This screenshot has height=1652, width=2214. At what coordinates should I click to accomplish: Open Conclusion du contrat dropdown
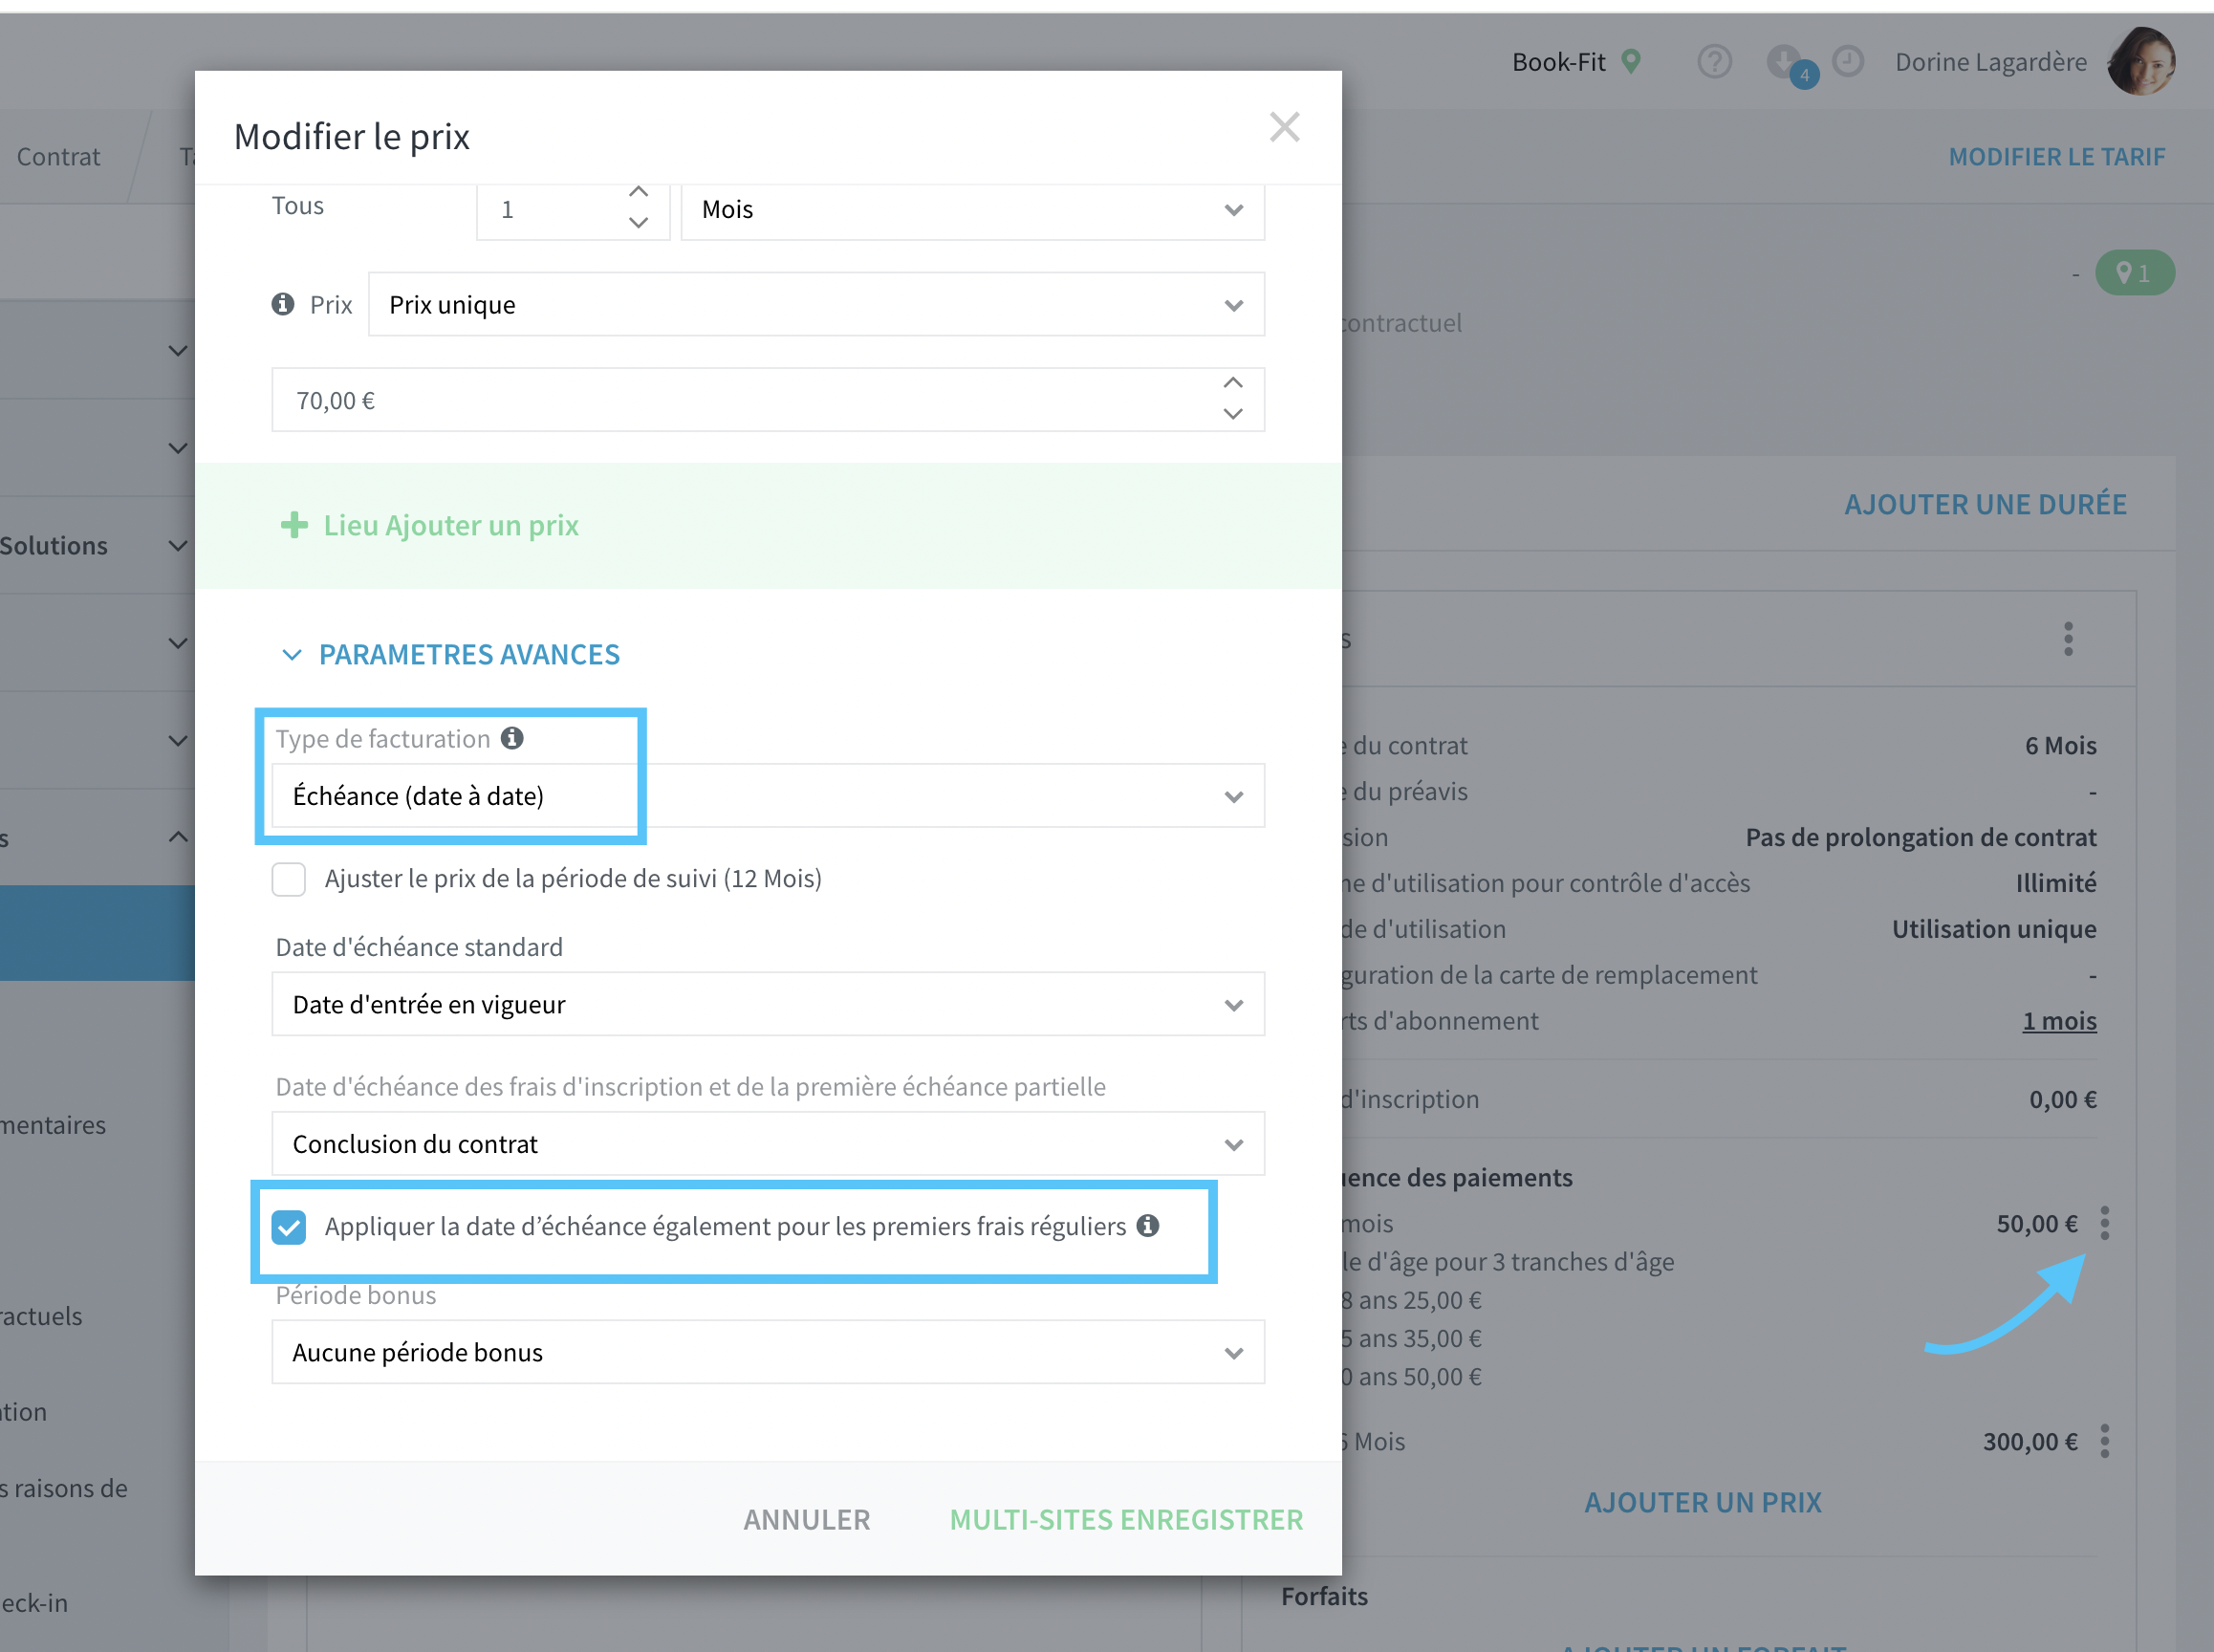click(768, 1143)
